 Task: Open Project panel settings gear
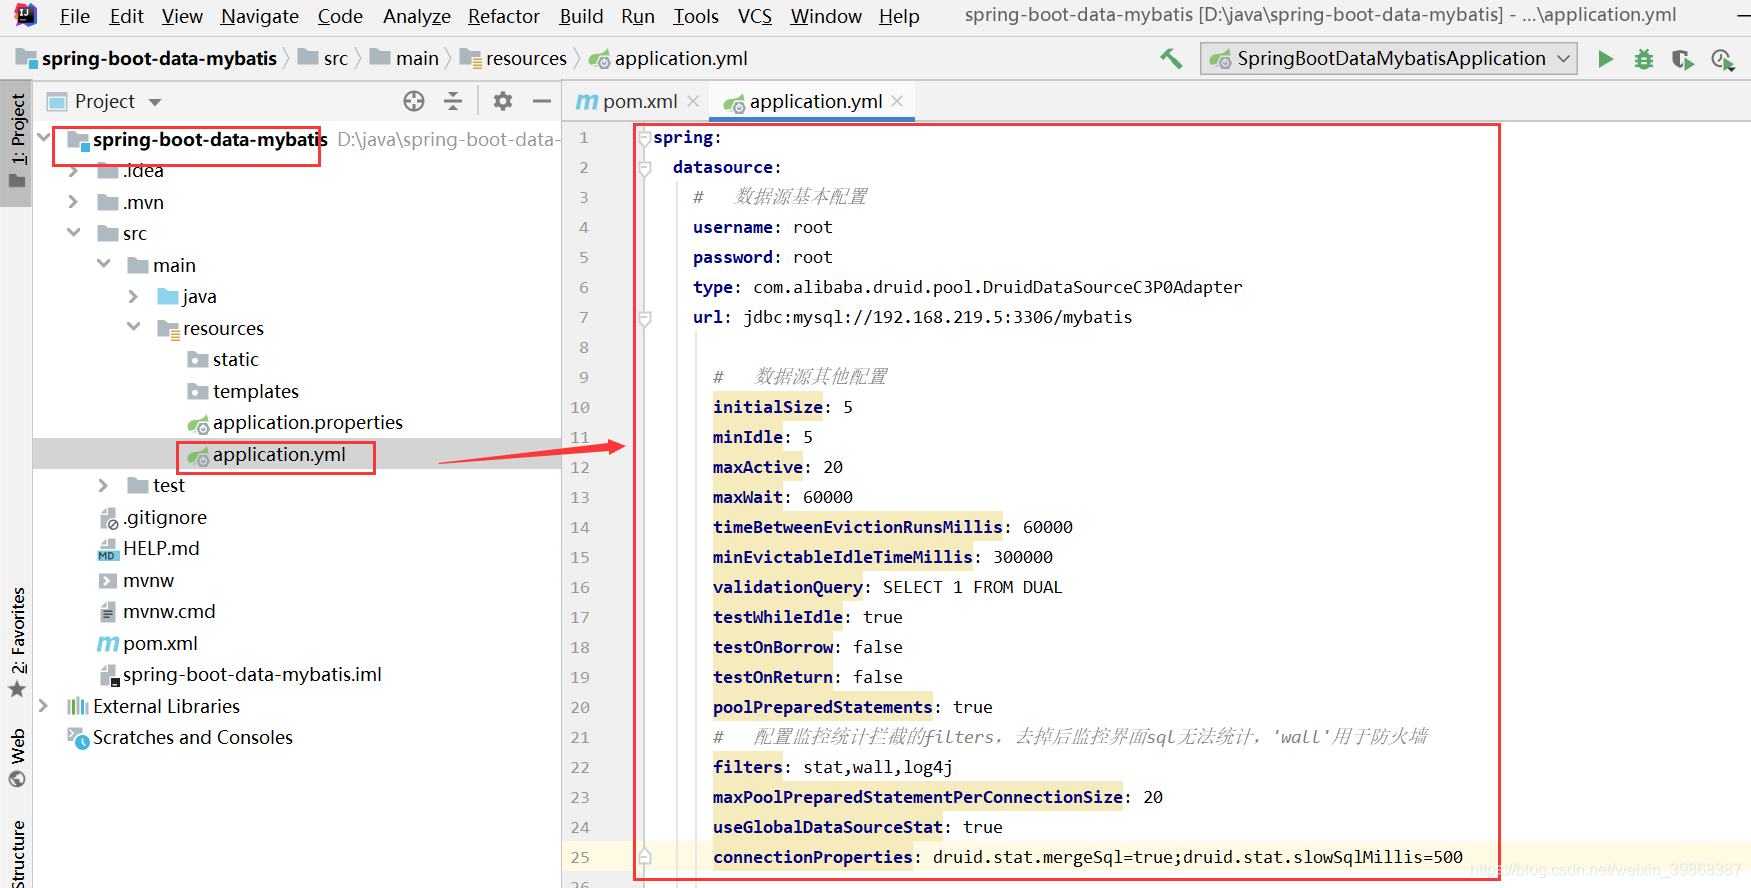tap(503, 101)
